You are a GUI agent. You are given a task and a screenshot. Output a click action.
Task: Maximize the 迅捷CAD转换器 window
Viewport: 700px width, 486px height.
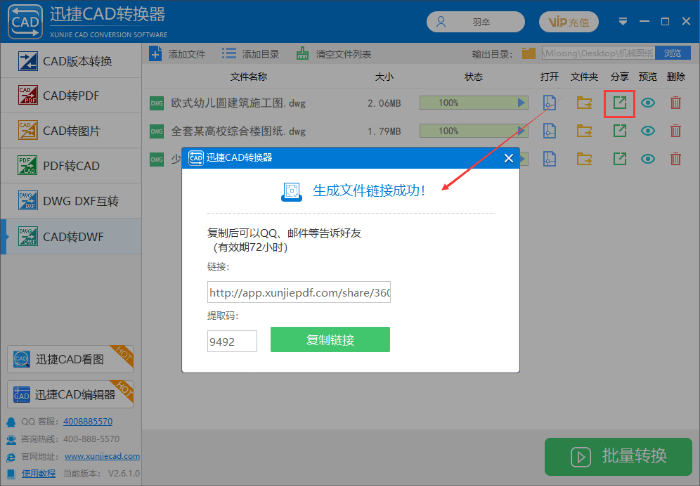[665, 21]
